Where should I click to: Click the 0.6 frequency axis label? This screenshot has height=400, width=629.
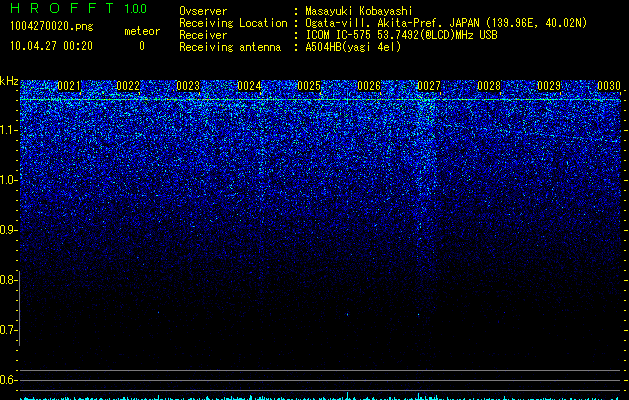point(8,380)
